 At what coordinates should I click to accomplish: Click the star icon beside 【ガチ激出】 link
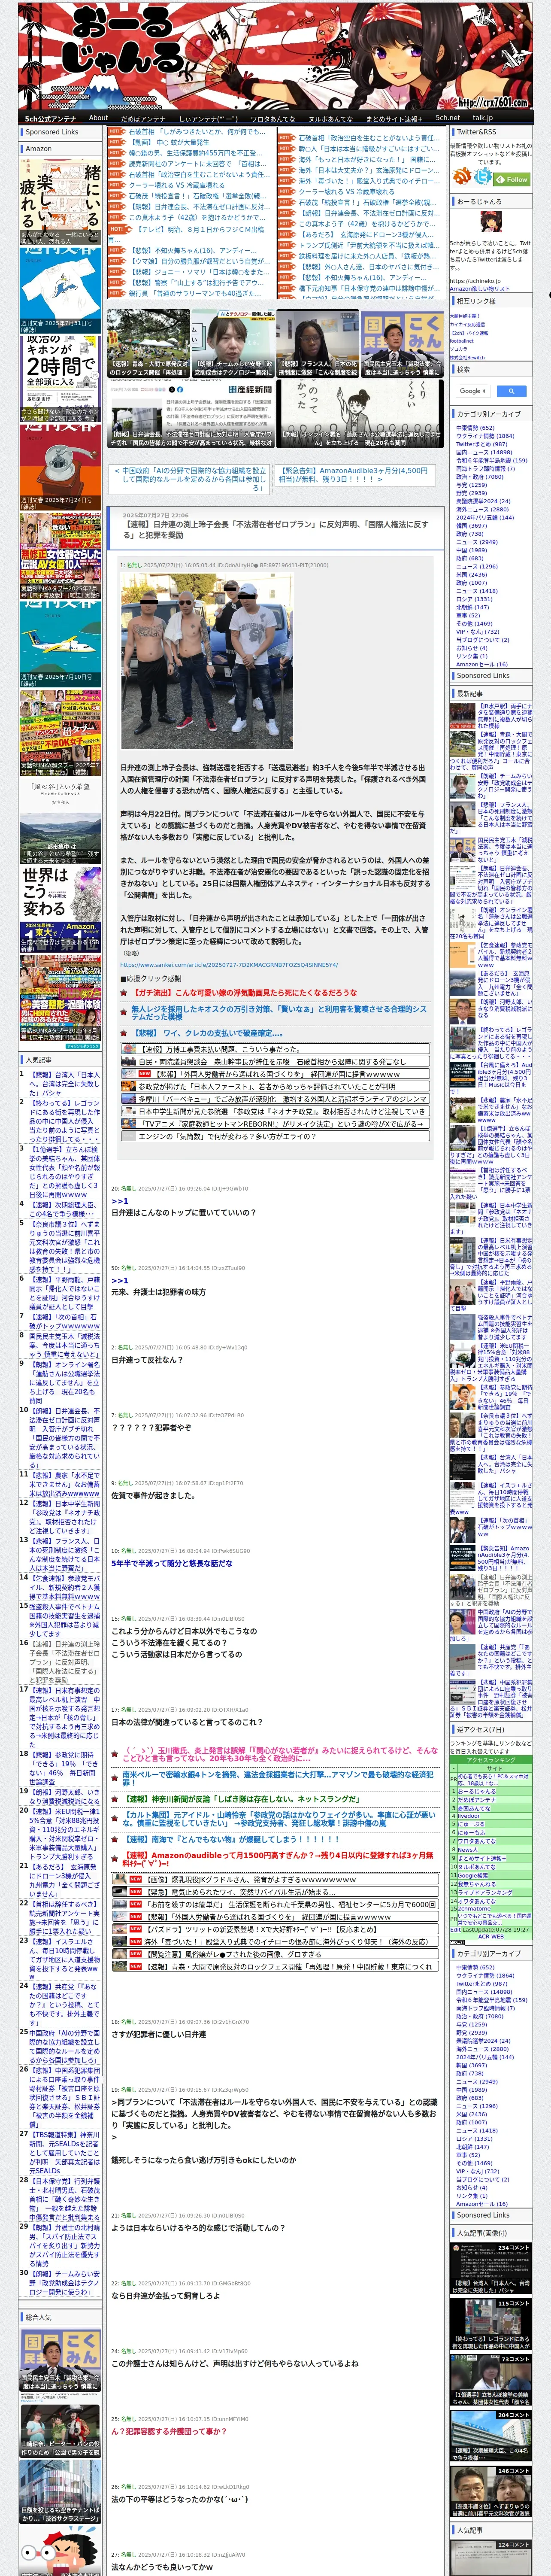(x=124, y=992)
